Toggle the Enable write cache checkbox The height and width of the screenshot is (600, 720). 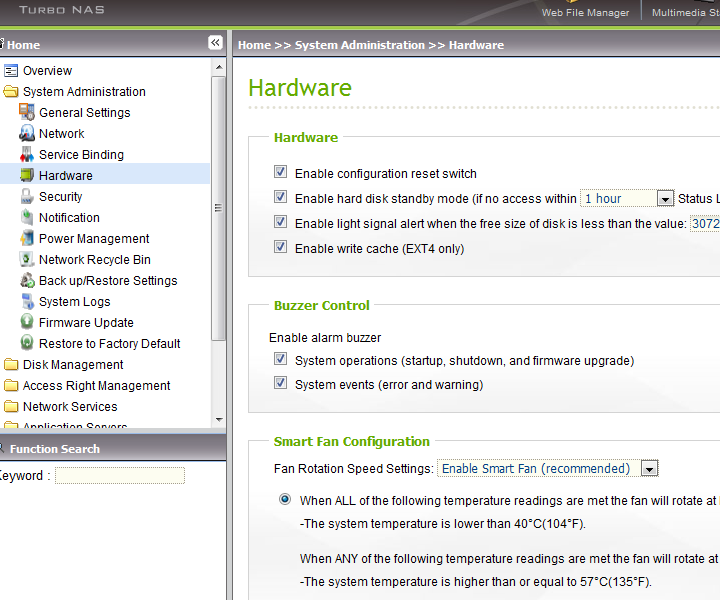pyautogui.click(x=280, y=248)
